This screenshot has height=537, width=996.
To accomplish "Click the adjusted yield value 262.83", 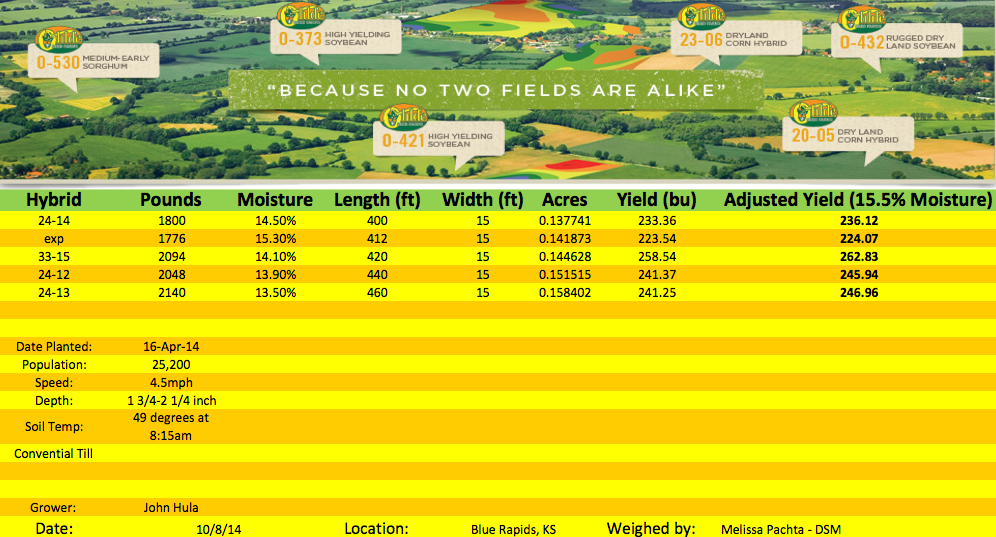I will coord(856,256).
